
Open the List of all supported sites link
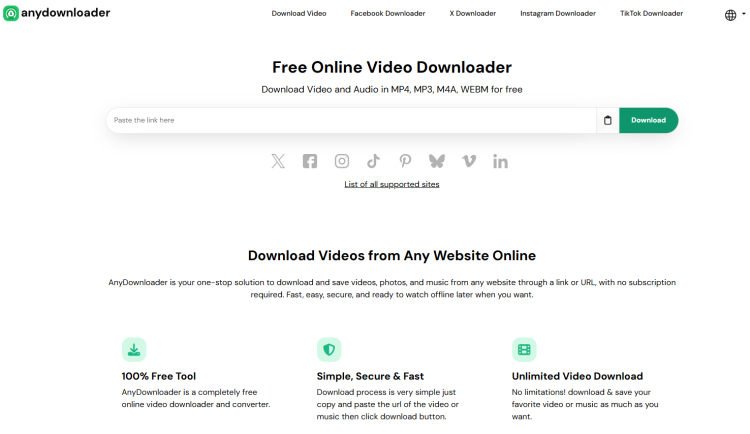[392, 184]
